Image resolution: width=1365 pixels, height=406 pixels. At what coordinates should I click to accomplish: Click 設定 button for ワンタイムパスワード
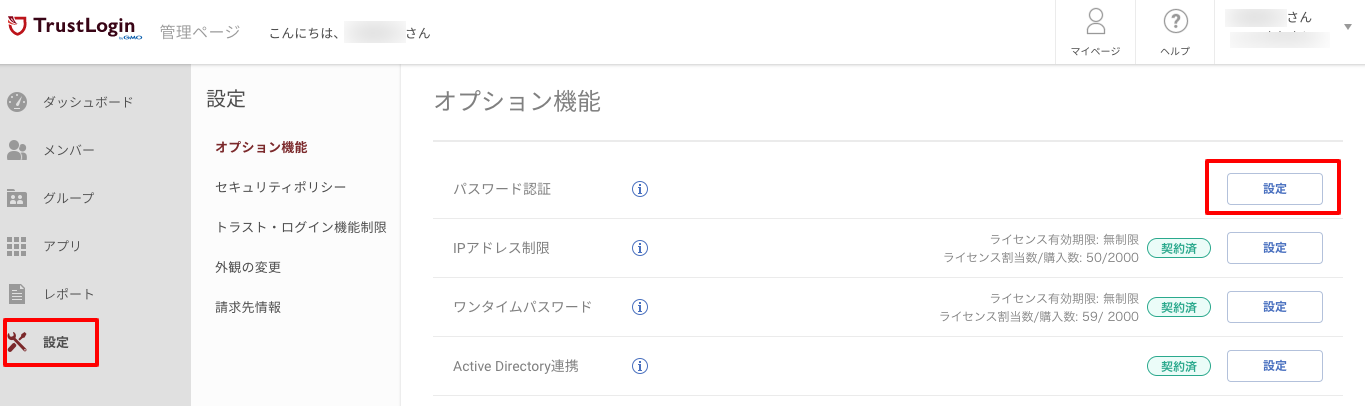[x=1275, y=307]
